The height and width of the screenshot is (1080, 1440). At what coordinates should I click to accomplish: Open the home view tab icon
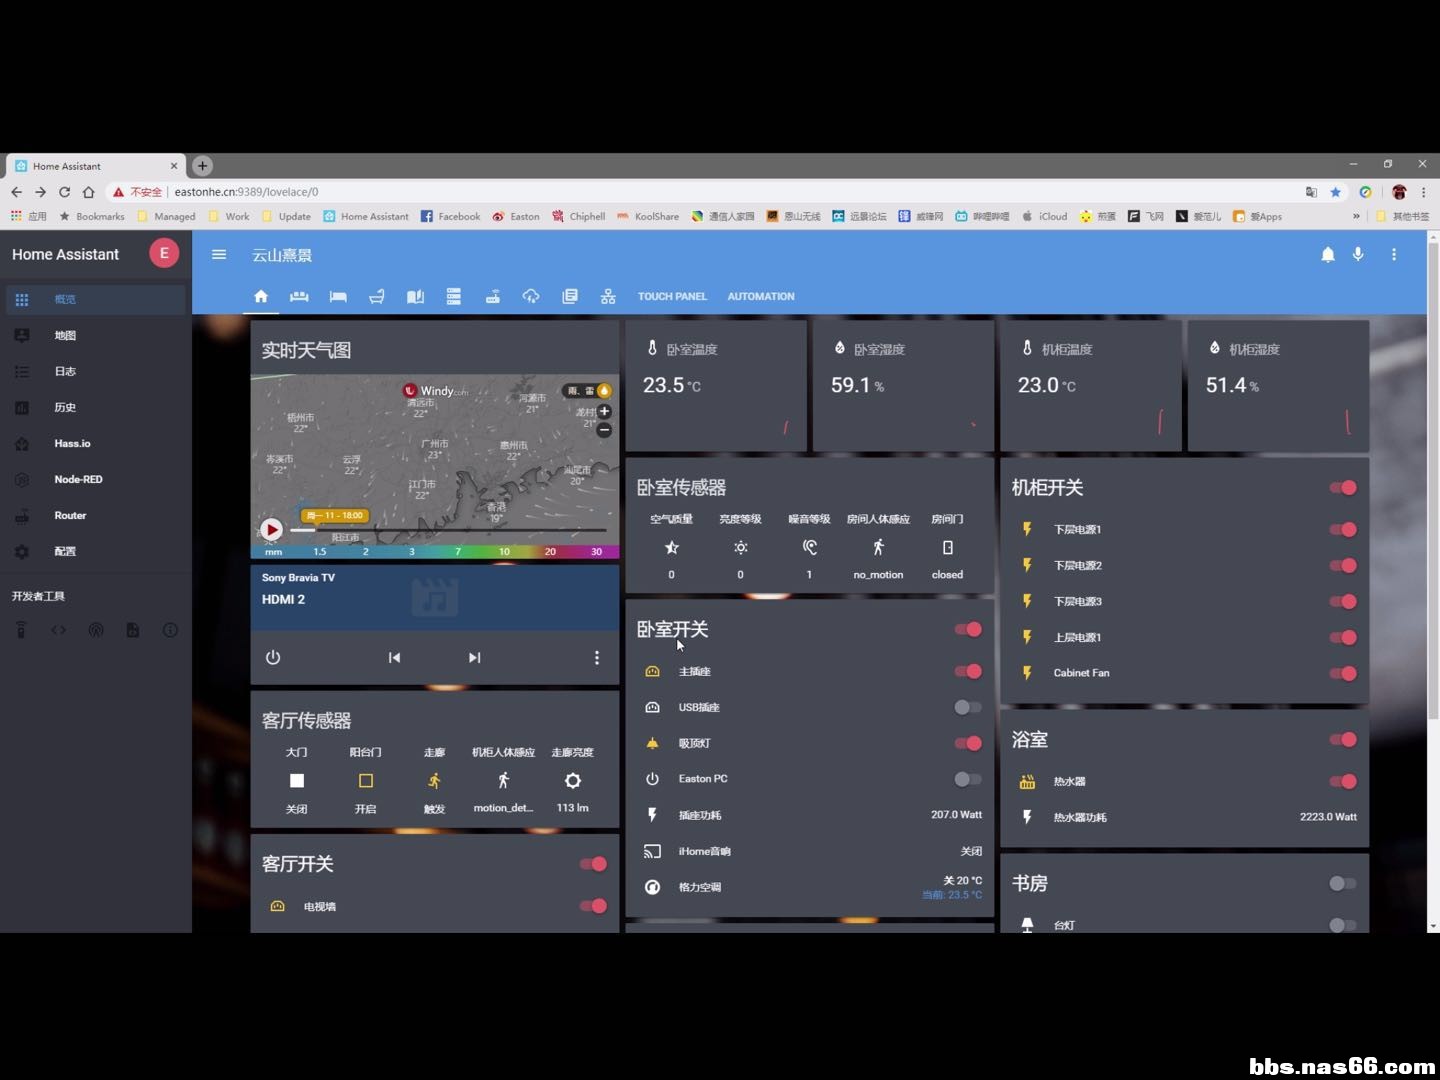coord(261,296)
